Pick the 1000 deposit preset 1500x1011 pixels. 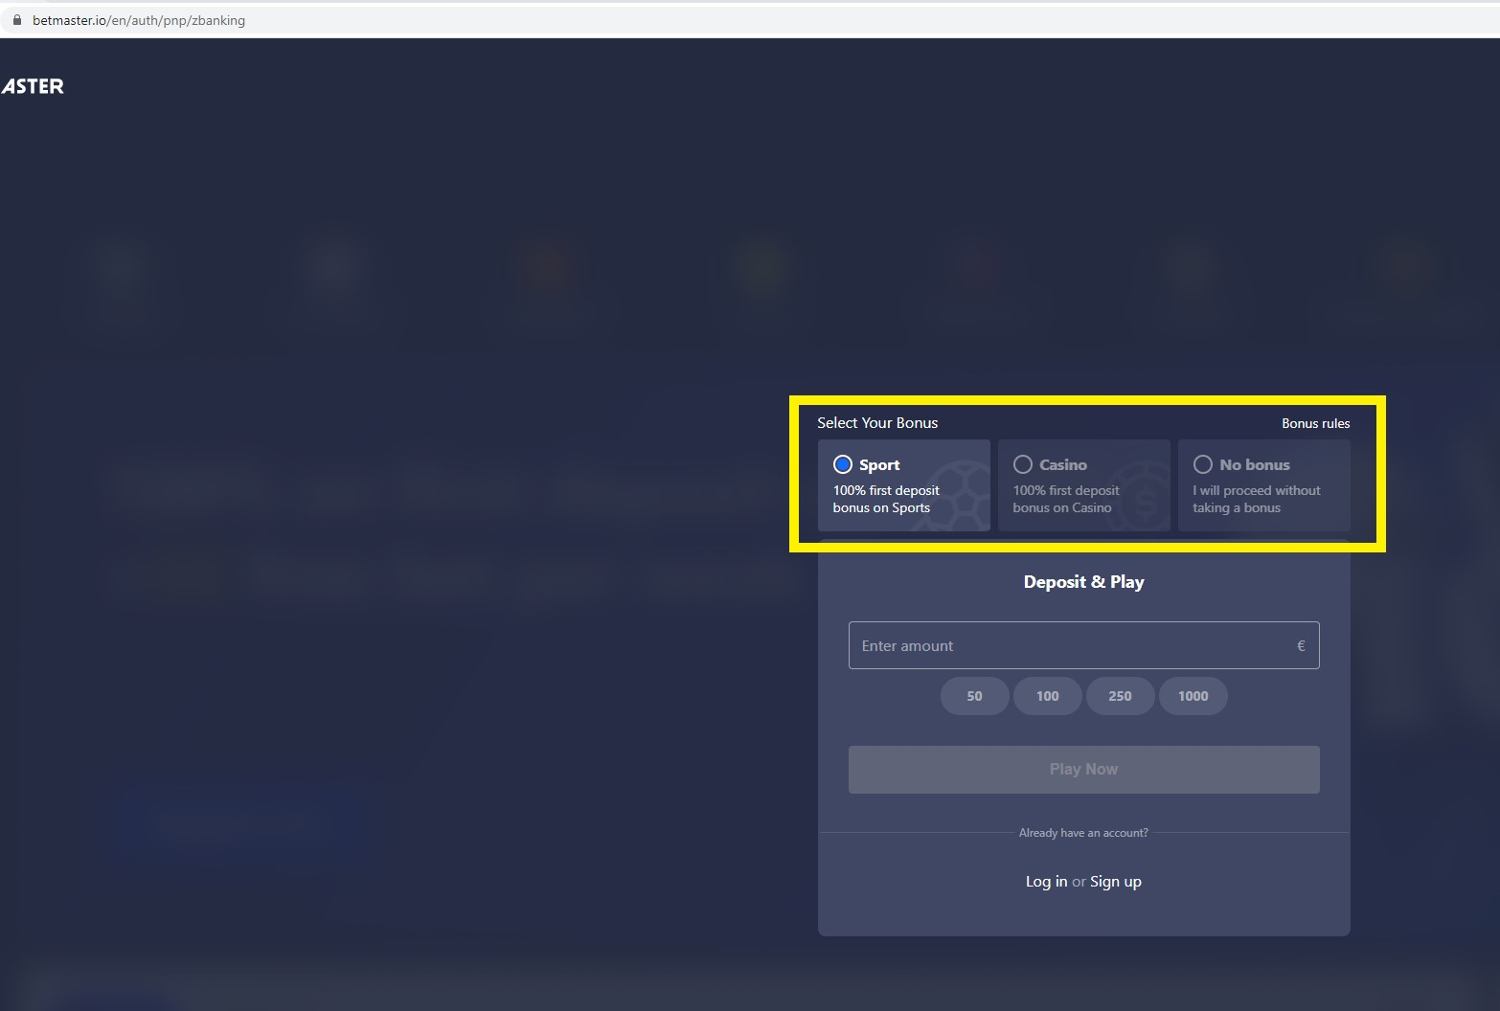[x=1192, y=697]
